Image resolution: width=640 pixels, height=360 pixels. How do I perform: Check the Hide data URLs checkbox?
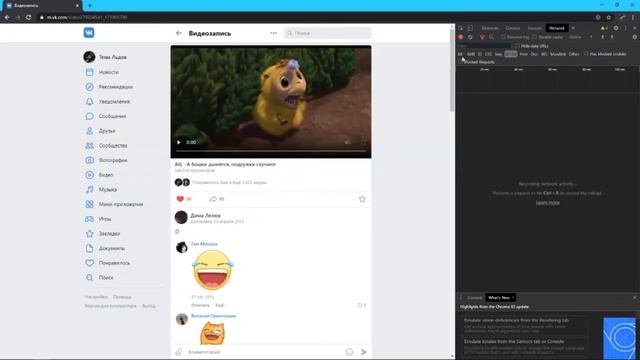pyautogui.click(x=517, y=46)
